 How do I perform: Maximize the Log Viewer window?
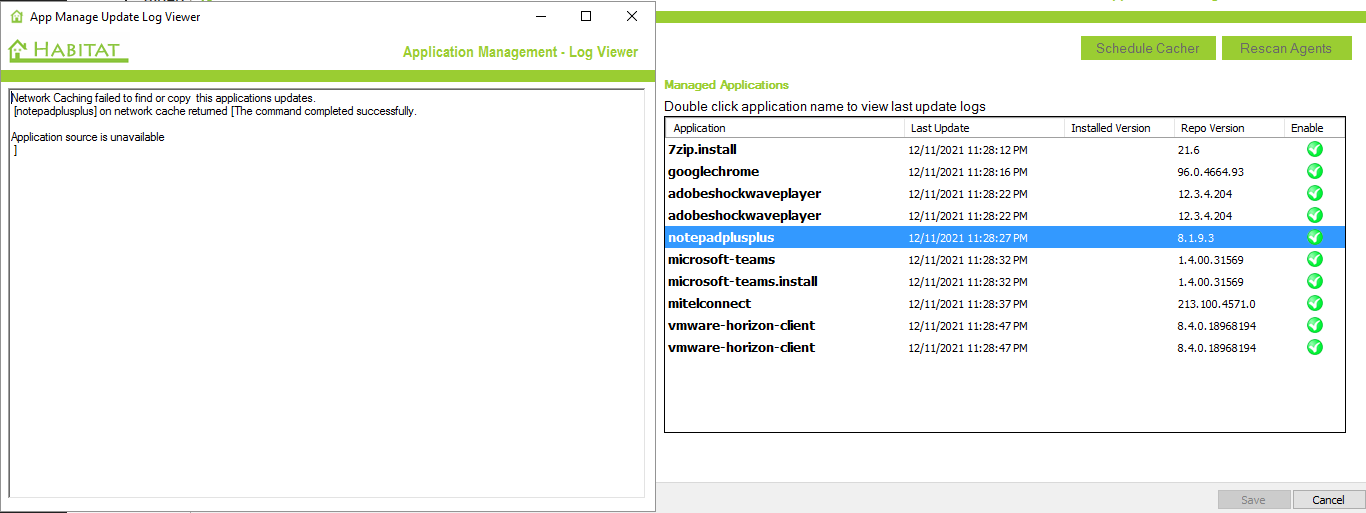(x=586, y=16)
